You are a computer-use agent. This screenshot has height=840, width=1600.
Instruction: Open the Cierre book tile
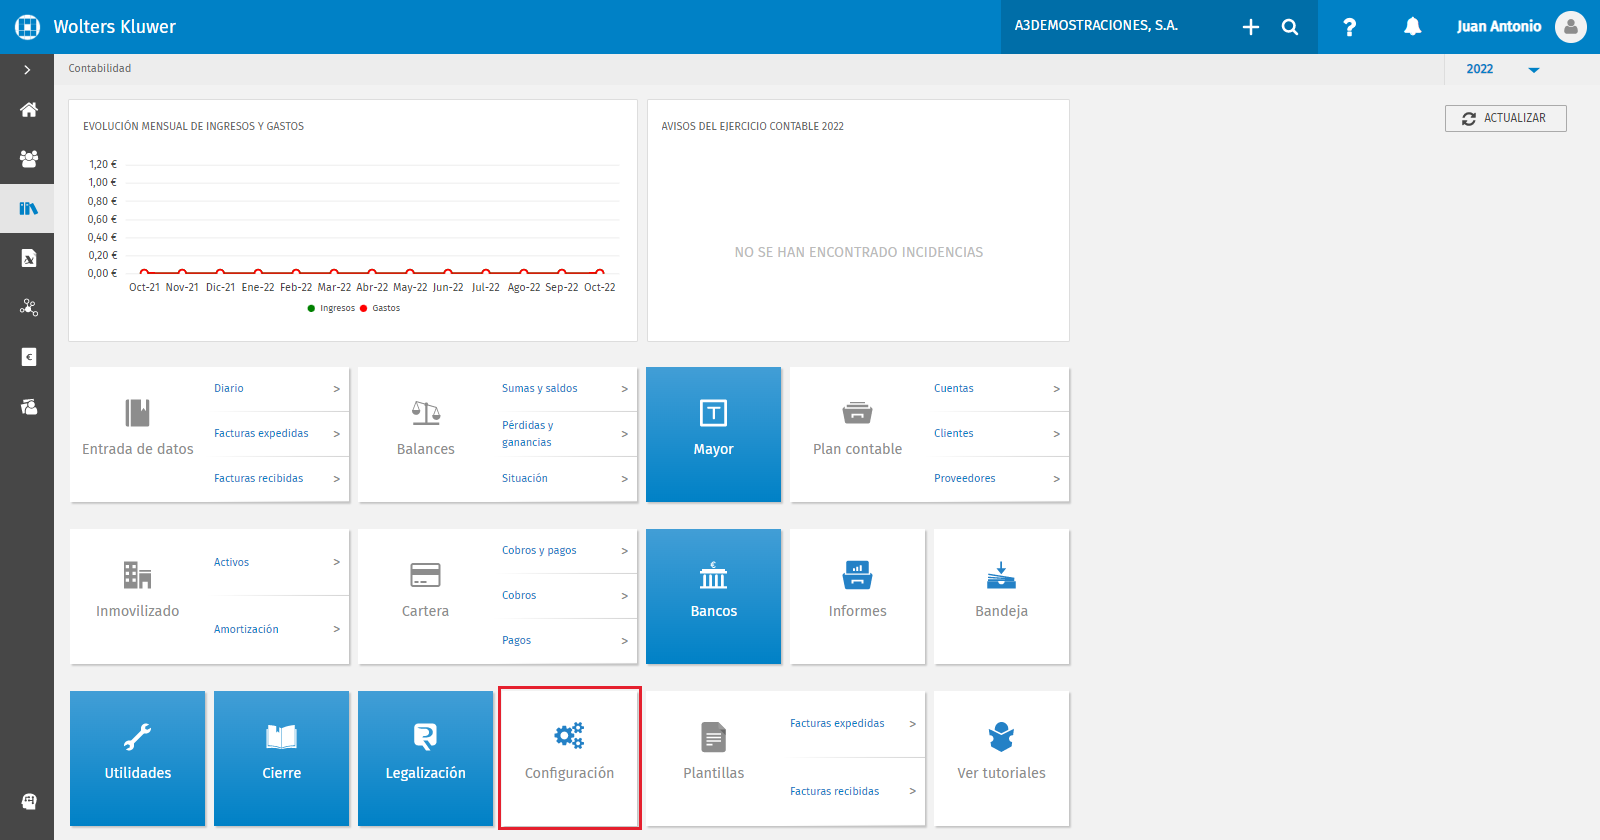point(282,758)
